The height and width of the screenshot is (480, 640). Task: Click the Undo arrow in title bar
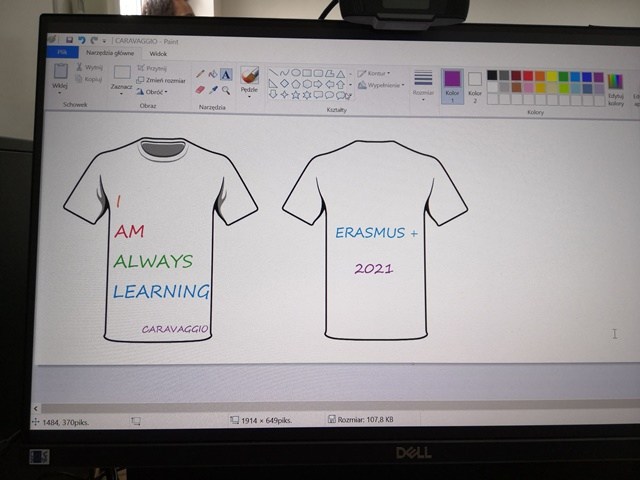(x=82, y=40)
